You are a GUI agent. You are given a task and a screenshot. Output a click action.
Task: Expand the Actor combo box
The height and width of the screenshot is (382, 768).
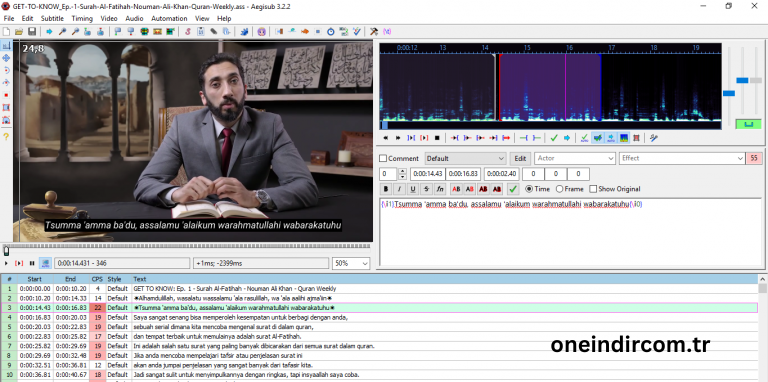click(611, 158)
